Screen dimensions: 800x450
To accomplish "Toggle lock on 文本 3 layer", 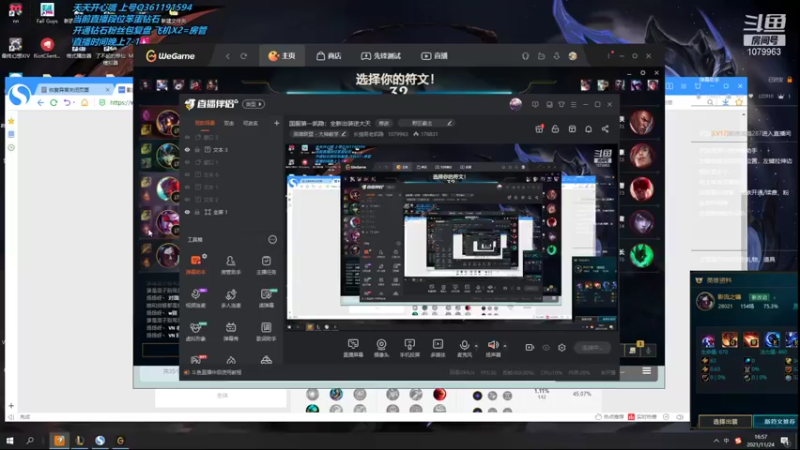I will tap(197, 150).
